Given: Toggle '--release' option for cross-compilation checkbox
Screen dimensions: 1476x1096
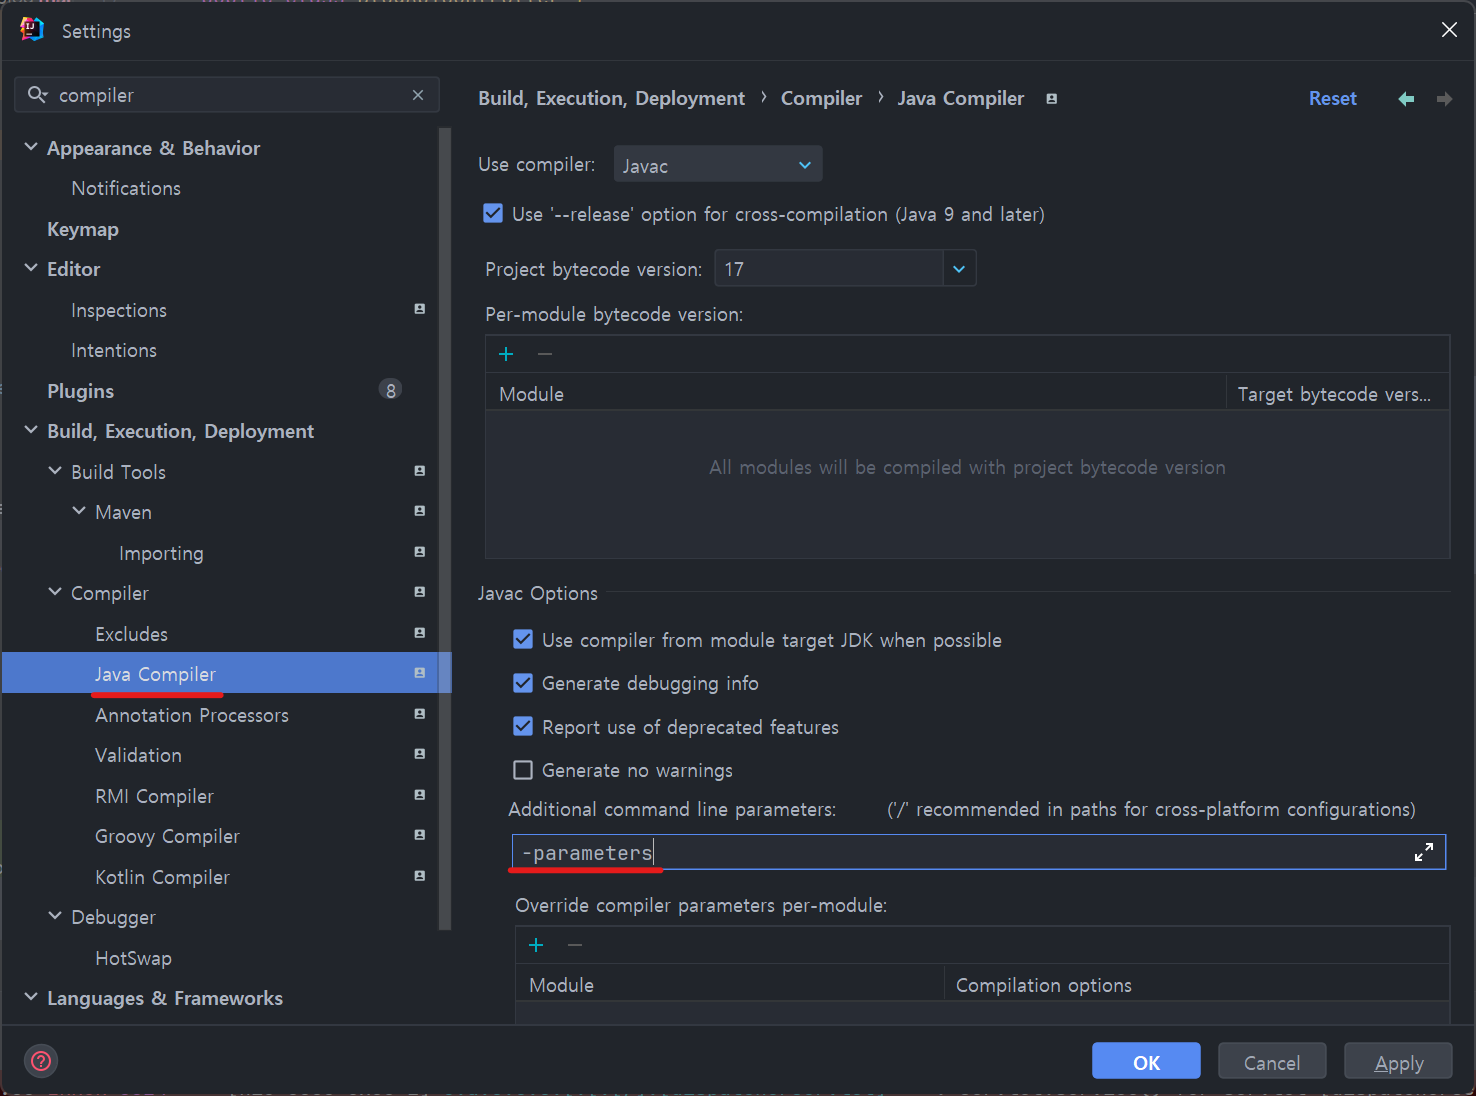Looking at the screenshot, I should point(493,213).
